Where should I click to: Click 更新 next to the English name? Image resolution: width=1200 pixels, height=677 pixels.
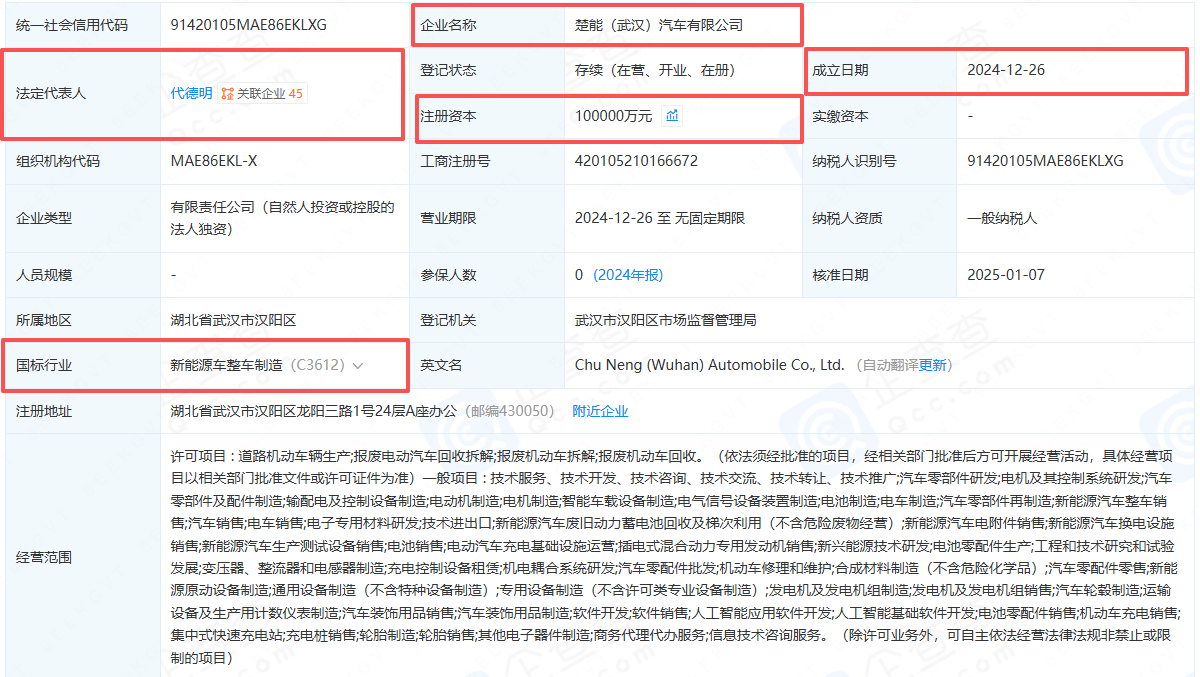934,366
